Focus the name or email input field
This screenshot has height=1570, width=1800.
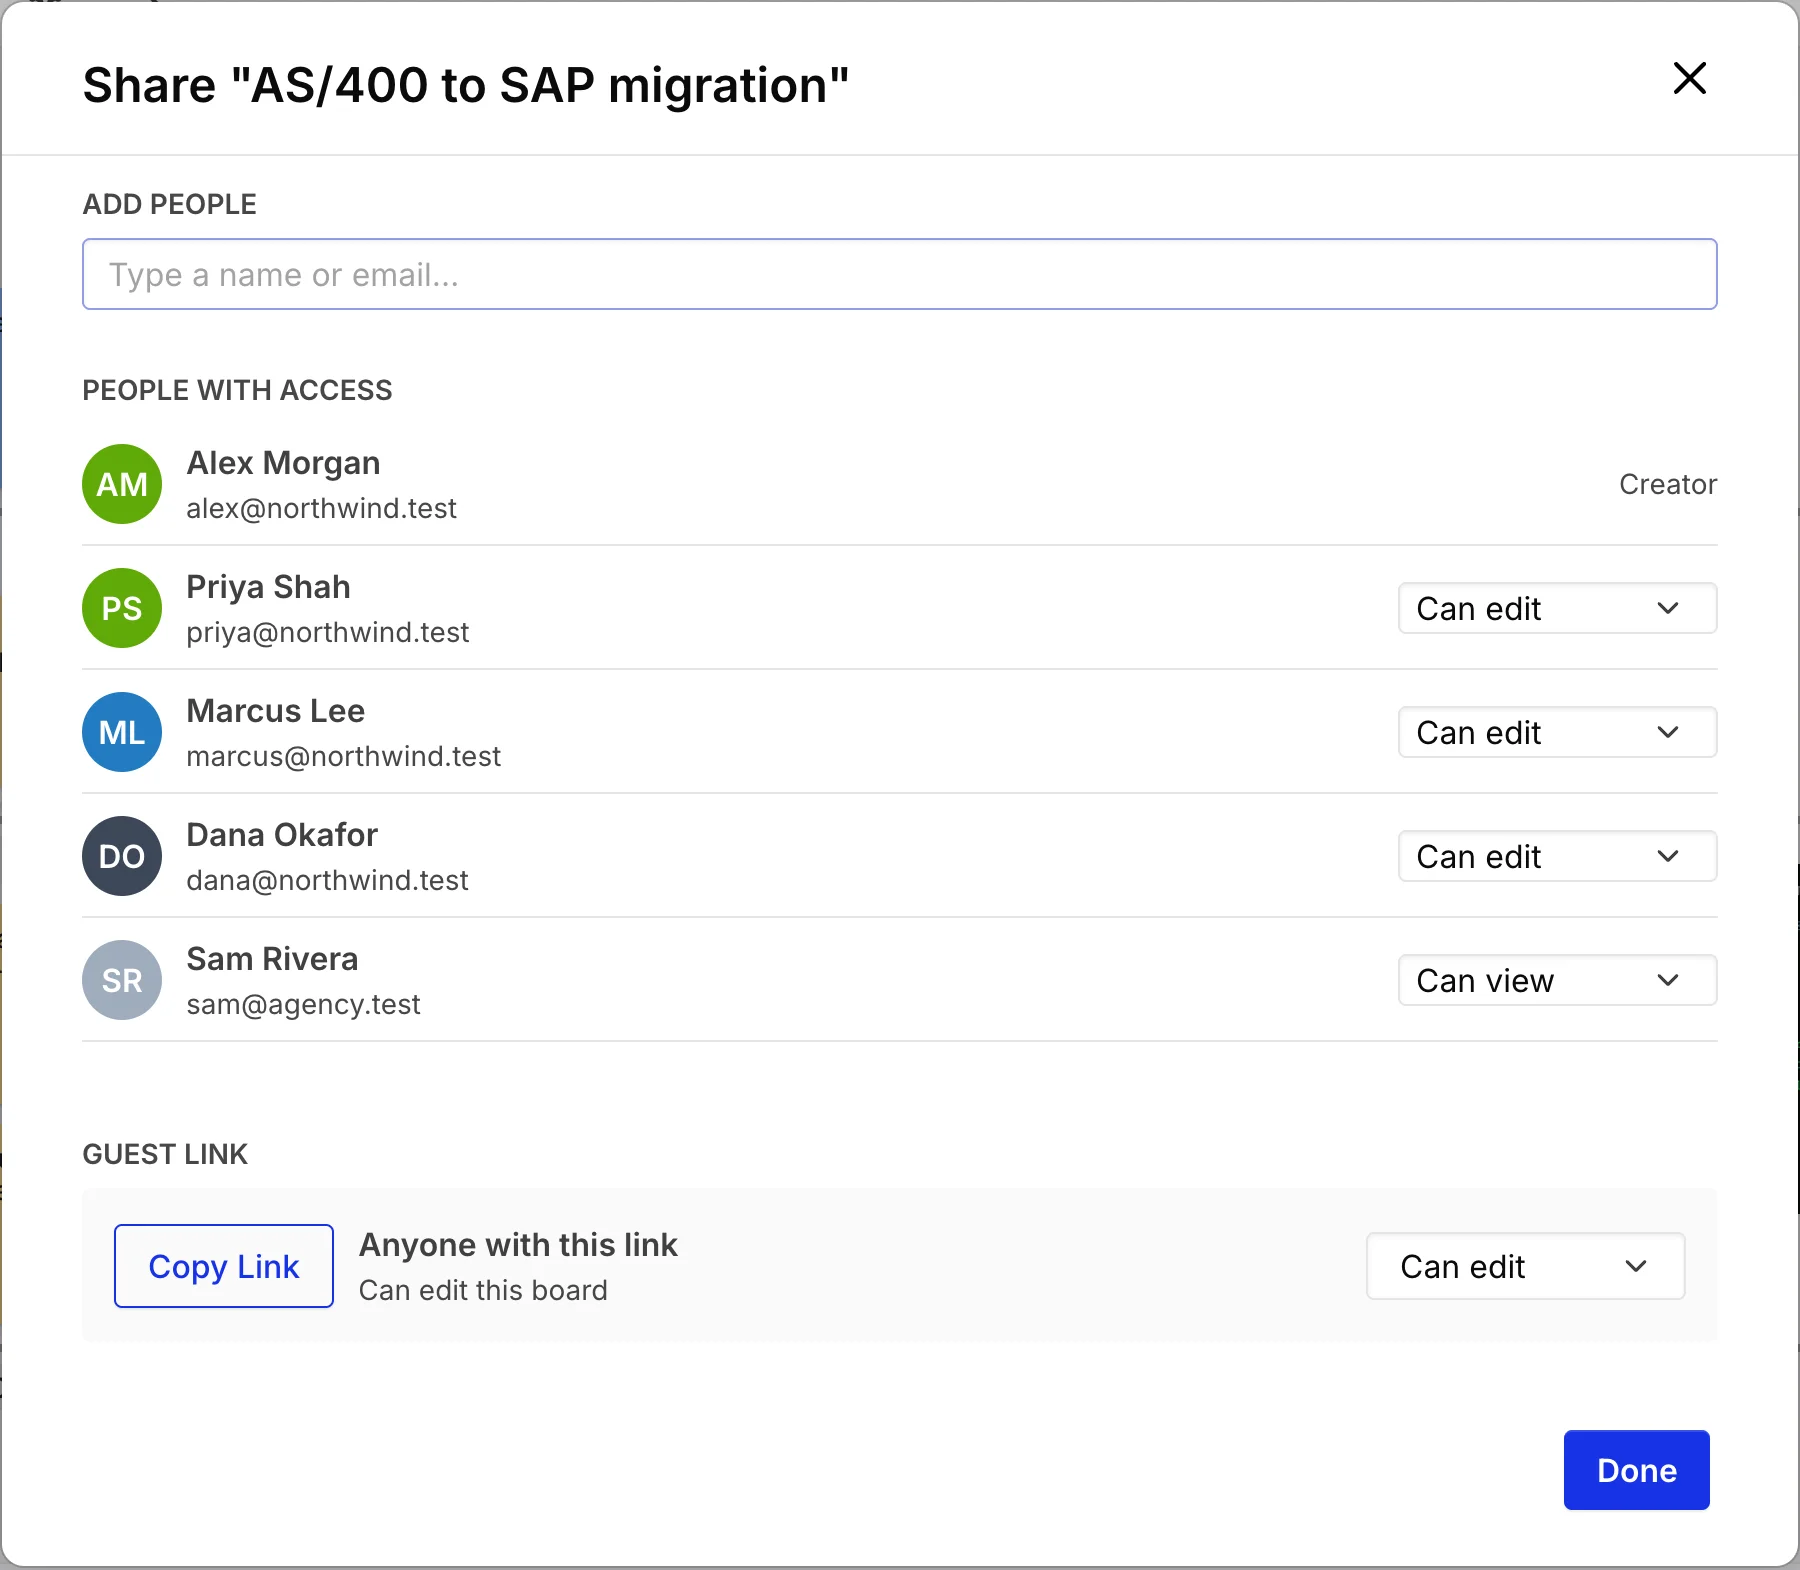pyautogui.click(x=900, y=274)
